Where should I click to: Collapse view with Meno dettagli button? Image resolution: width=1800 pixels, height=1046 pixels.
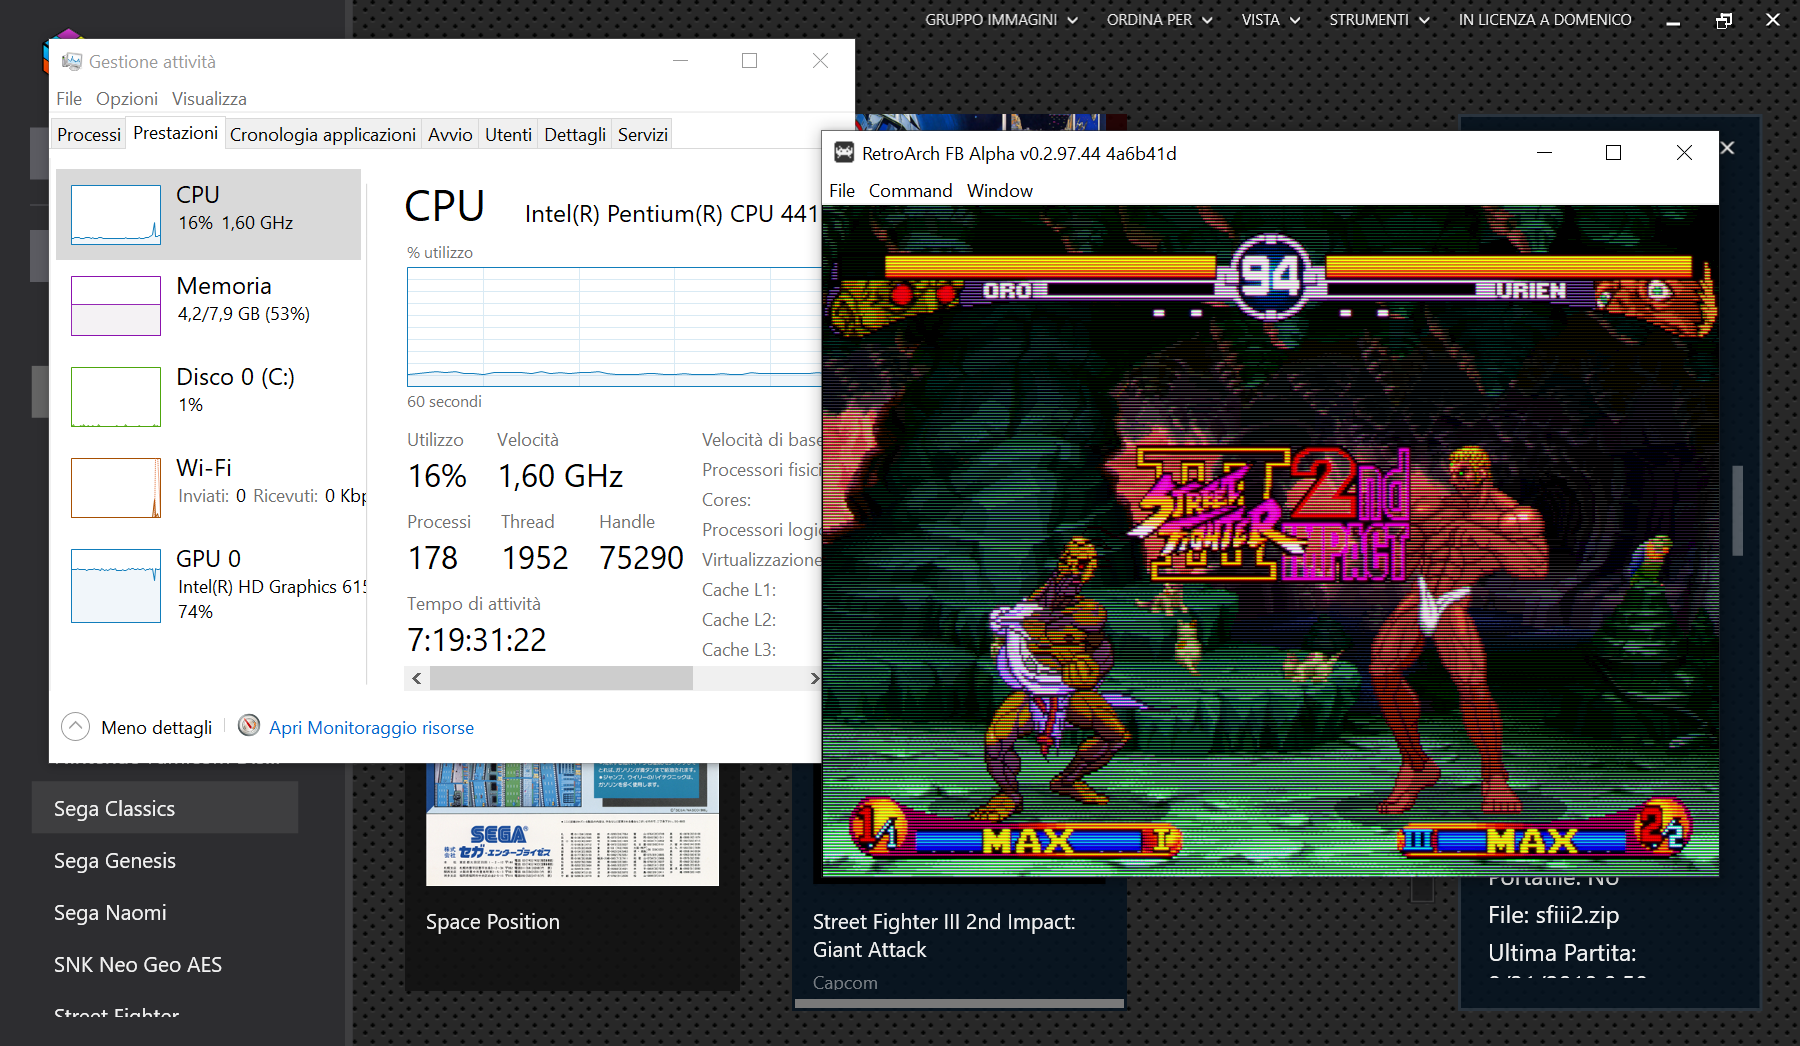click(x=138, y=727)
